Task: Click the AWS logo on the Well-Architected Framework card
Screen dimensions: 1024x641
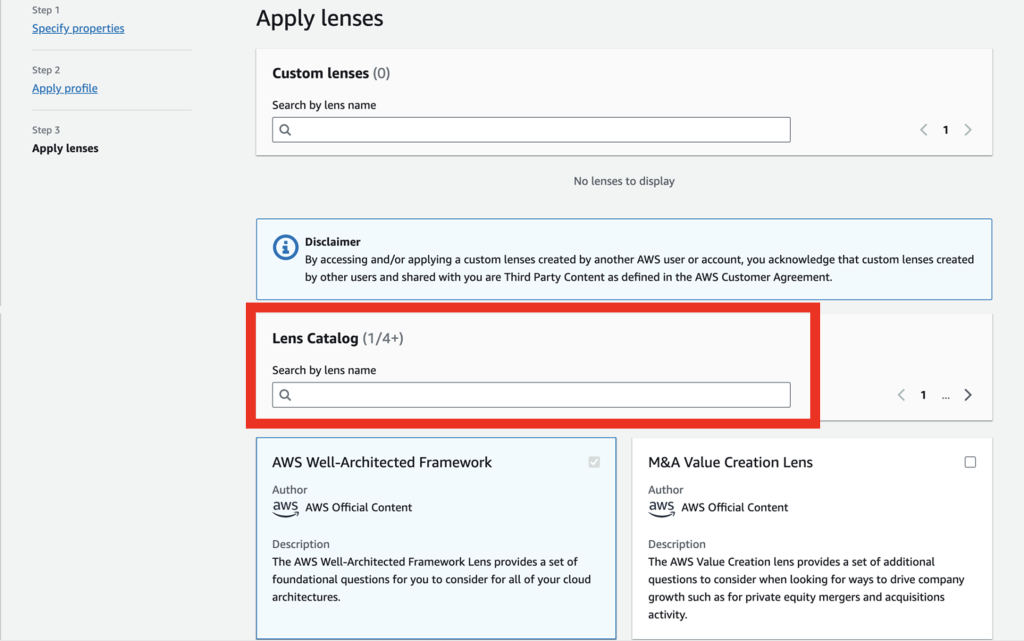Action: coord(286,507)
